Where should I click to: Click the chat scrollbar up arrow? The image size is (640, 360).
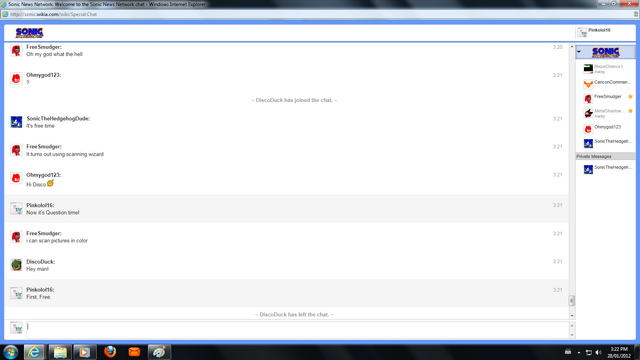[x=572, y=47]
